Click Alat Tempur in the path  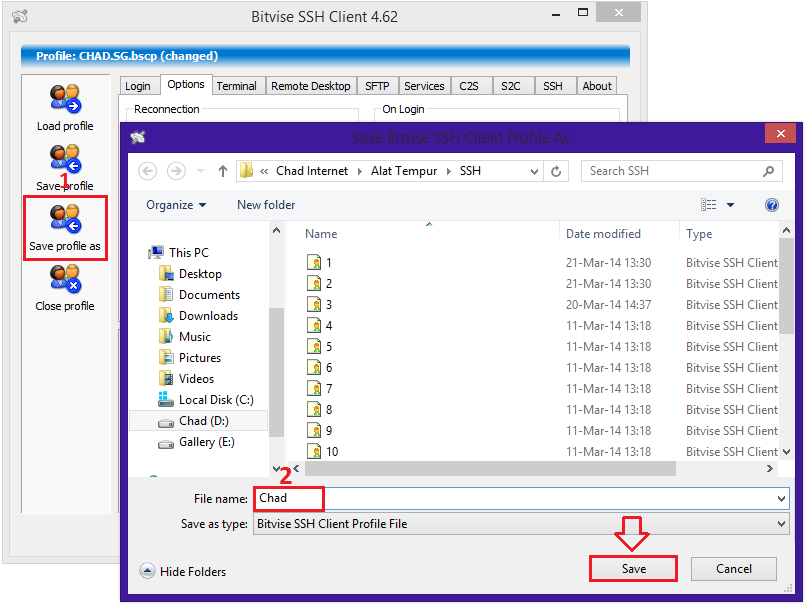pyautogui.click(x=404, y=171)
